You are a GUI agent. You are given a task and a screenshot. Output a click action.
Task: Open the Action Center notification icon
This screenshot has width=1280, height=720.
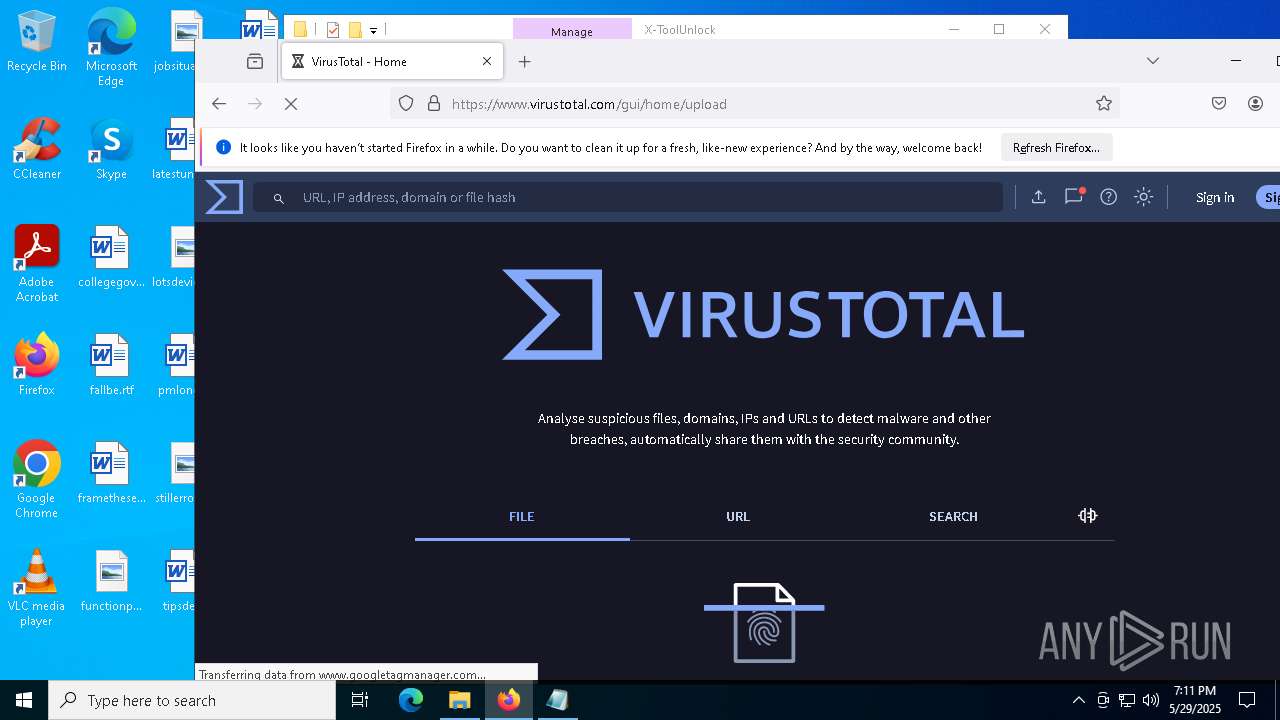click(x=1247, y=700)
